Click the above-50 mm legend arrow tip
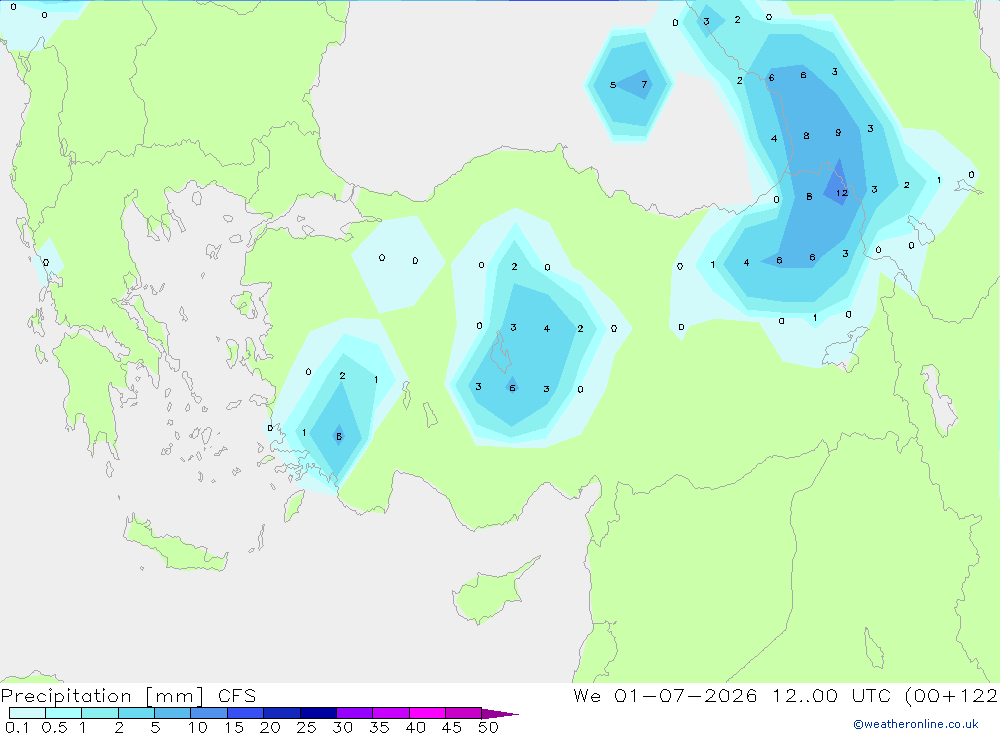Viewport: 1000px width, 733px height. point(500,714)
